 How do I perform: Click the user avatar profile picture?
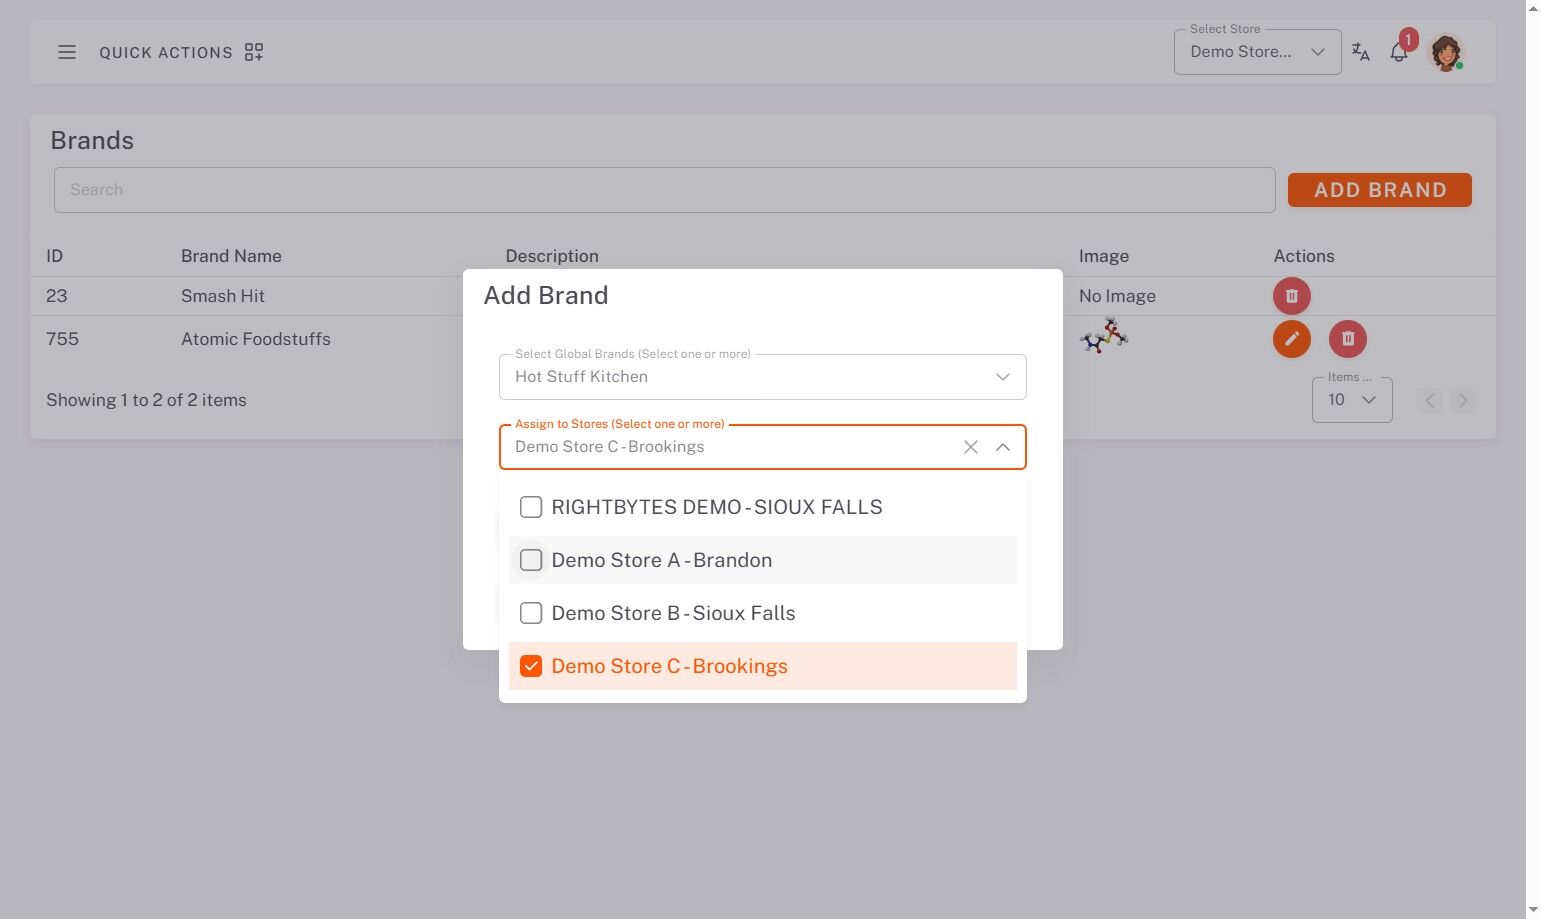(1446, 52)
